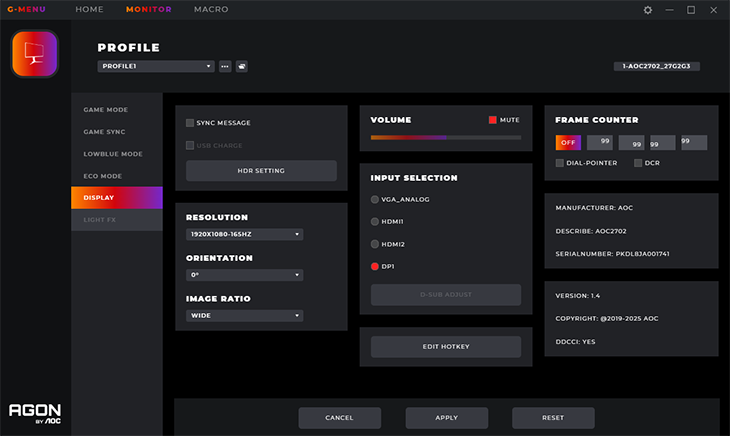Minimize the G-Menu window
730x436 pixels.
[x=669, y=10]
